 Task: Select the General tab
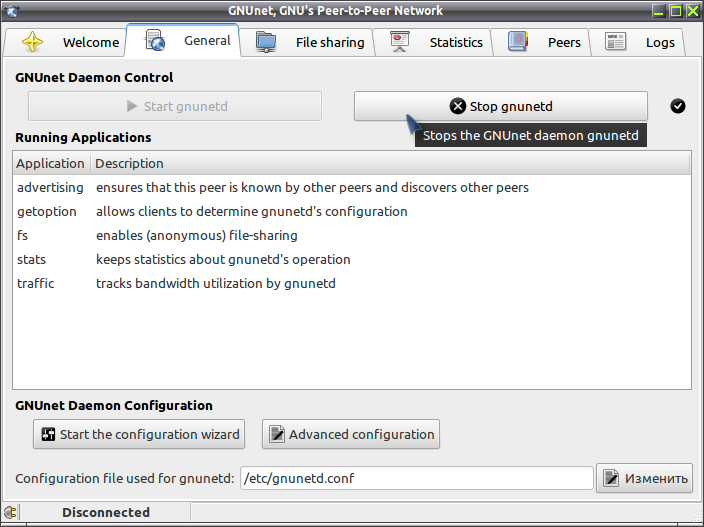tap(183, 40)
